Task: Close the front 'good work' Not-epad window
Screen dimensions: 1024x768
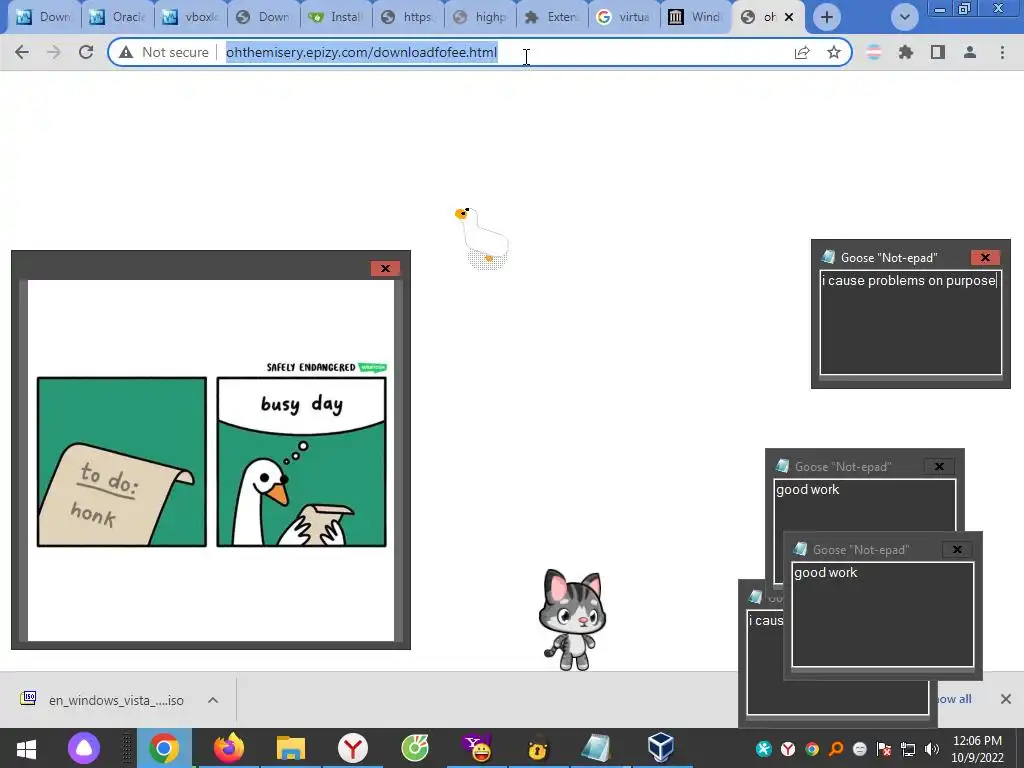Action: 957,550
